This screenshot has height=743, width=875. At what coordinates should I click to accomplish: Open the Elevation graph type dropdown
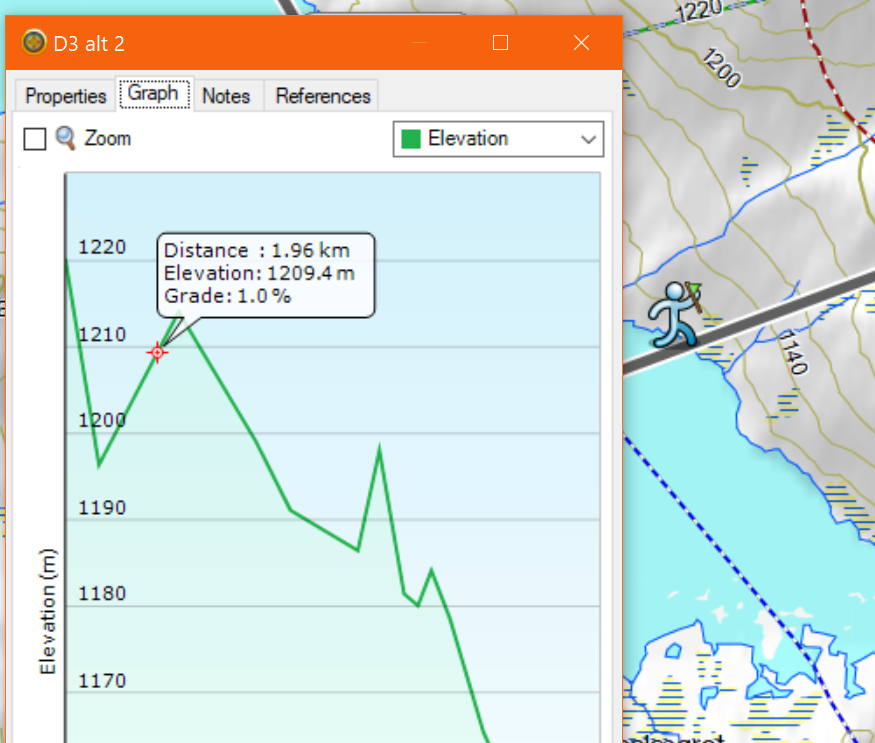tap(498, 139)
